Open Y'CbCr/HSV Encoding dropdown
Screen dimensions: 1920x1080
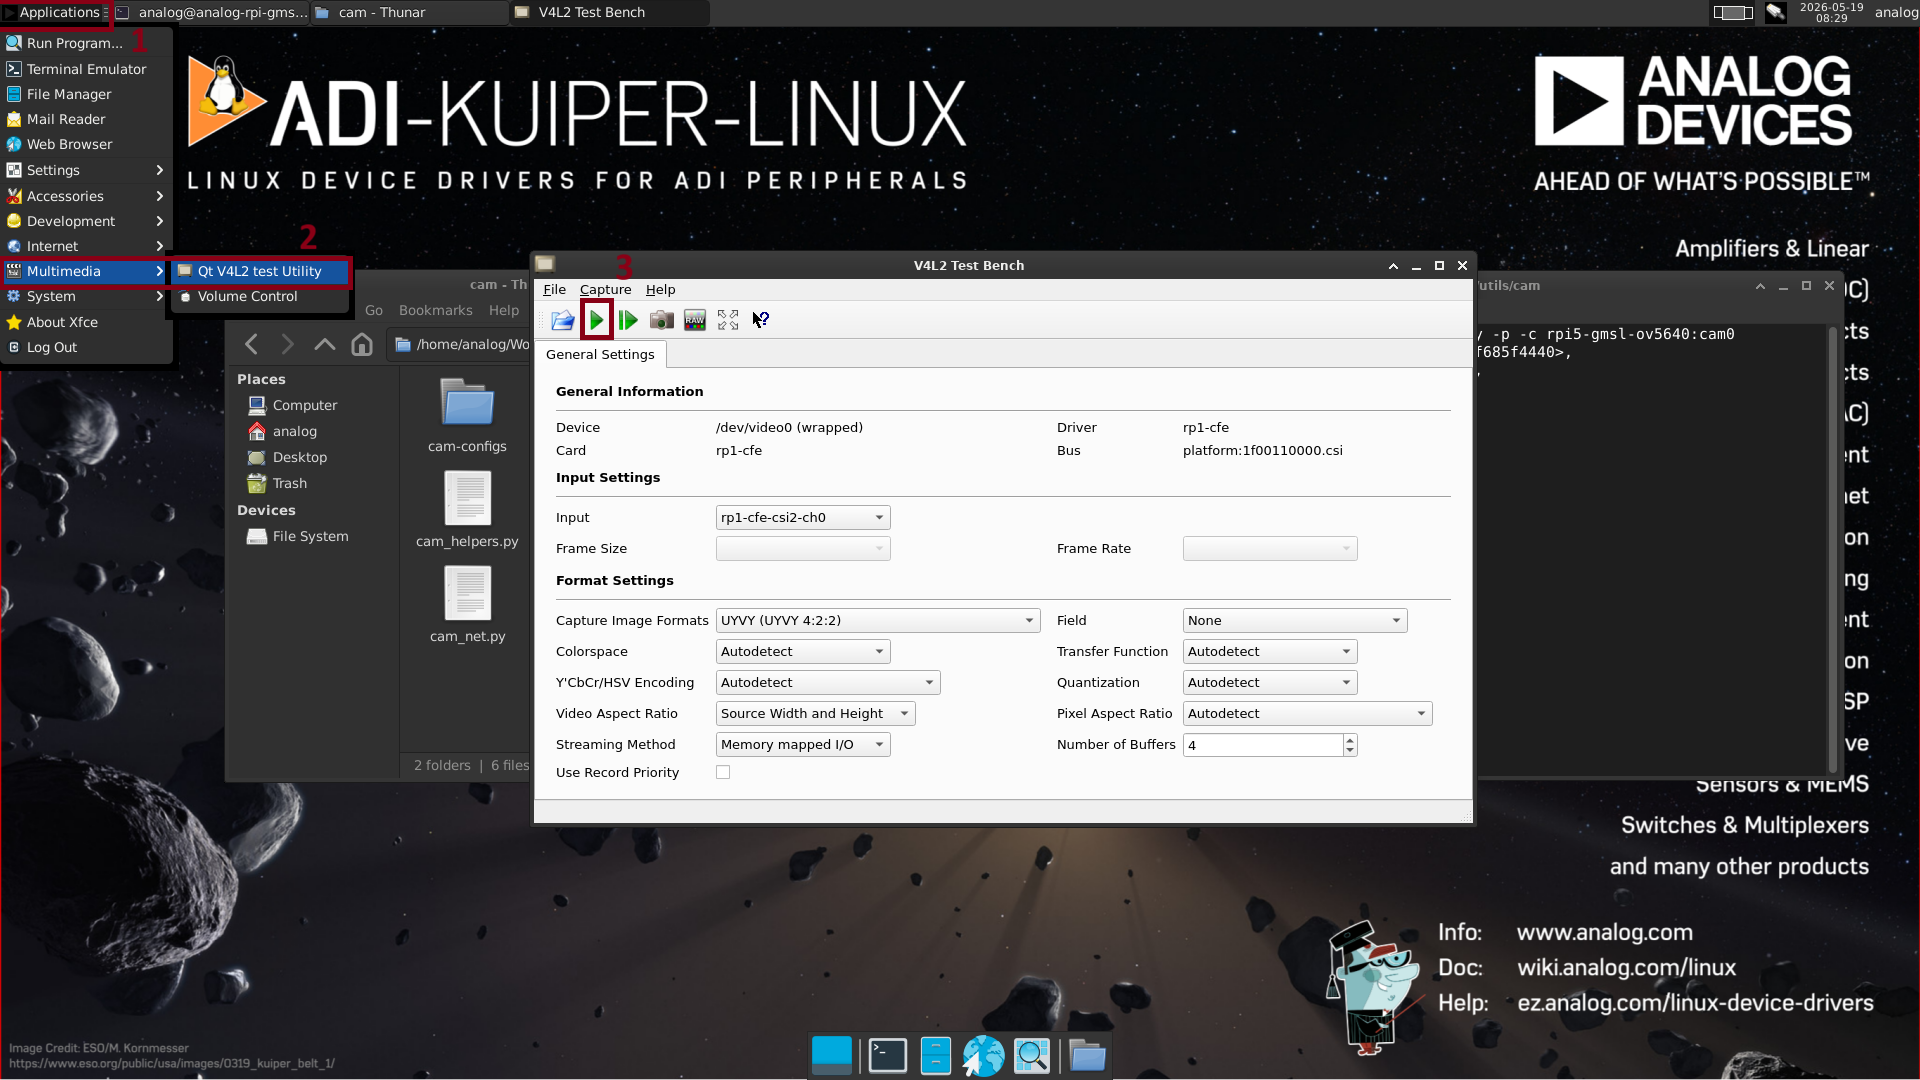tap(828, 682)
